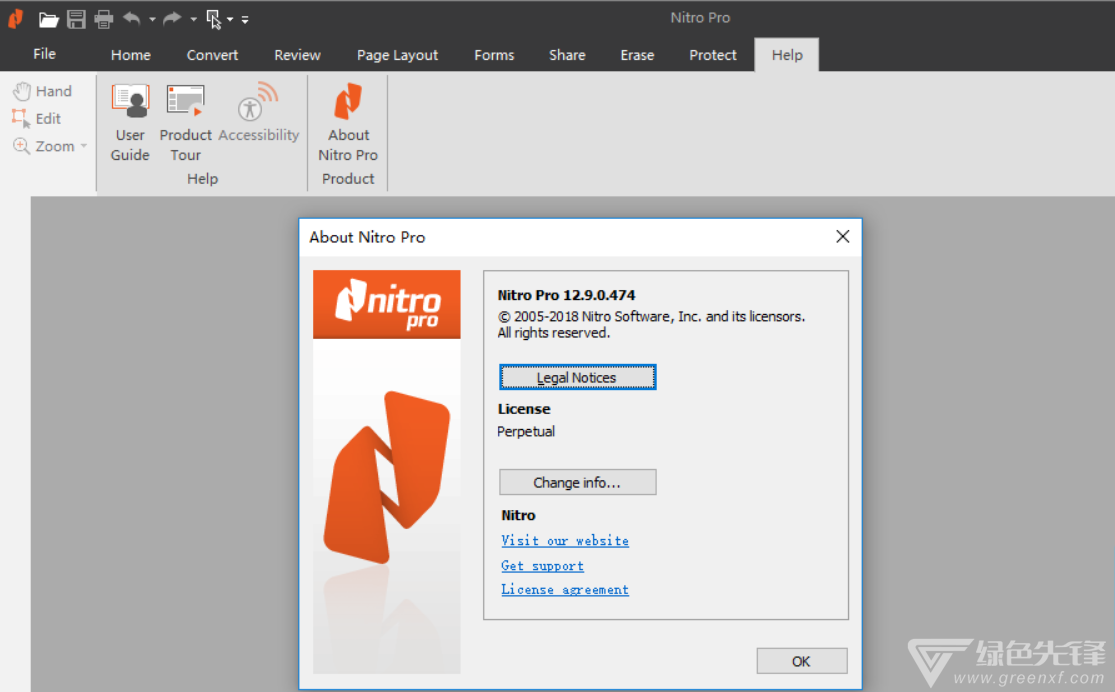1115x692 pixels.
Task: Open the Review tab
Action: (x=297, y=55)
